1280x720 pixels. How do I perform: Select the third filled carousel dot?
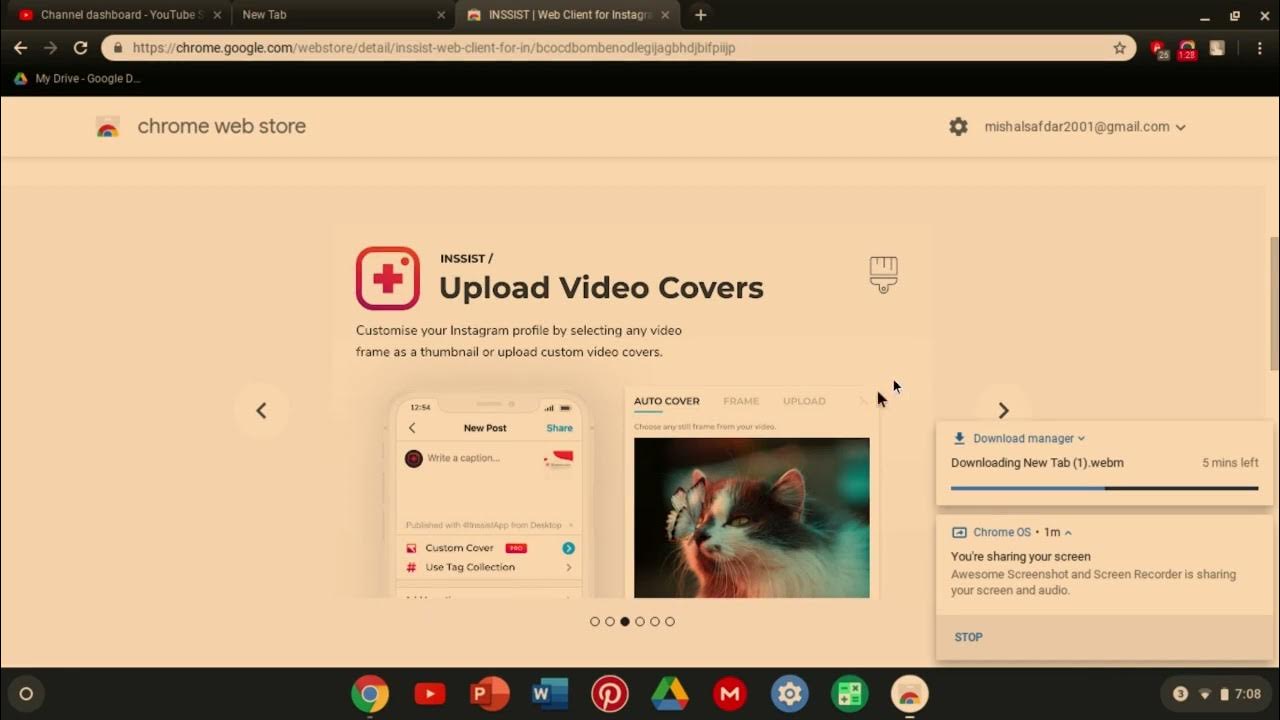625,621
